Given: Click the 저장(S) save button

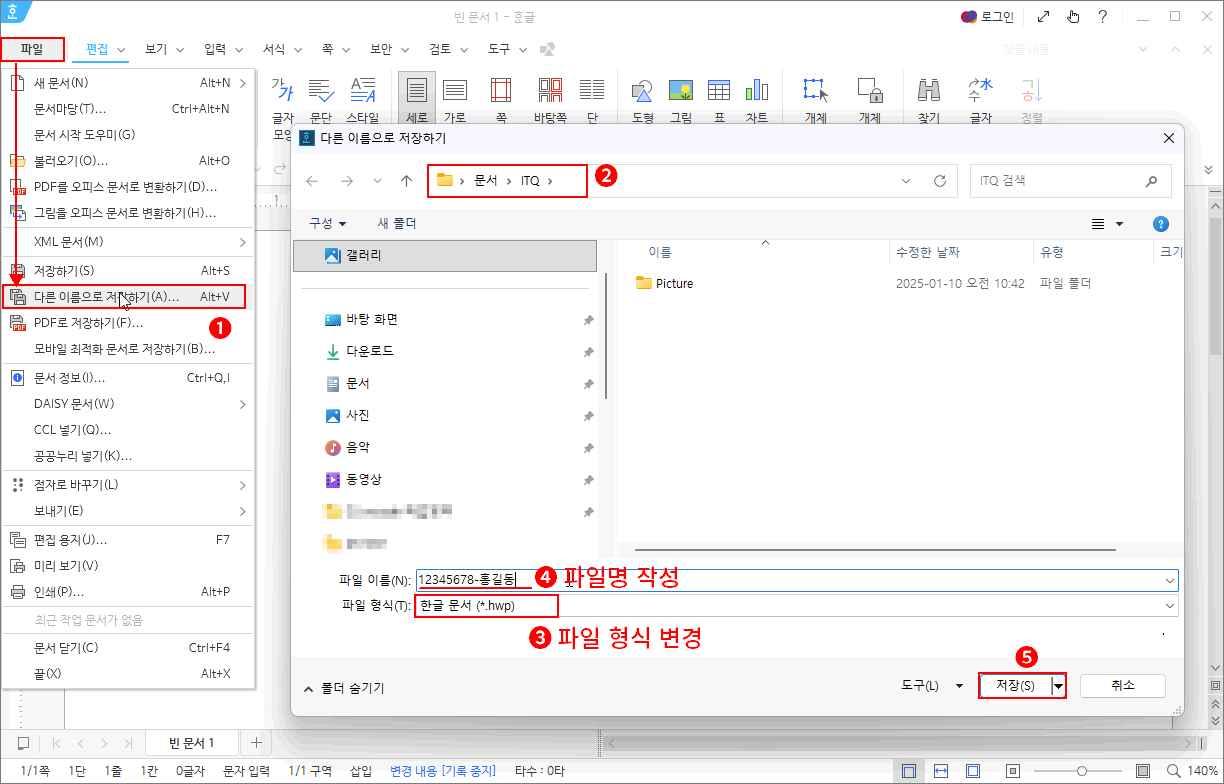Looking at the screenshot, I should [1013, 685].
